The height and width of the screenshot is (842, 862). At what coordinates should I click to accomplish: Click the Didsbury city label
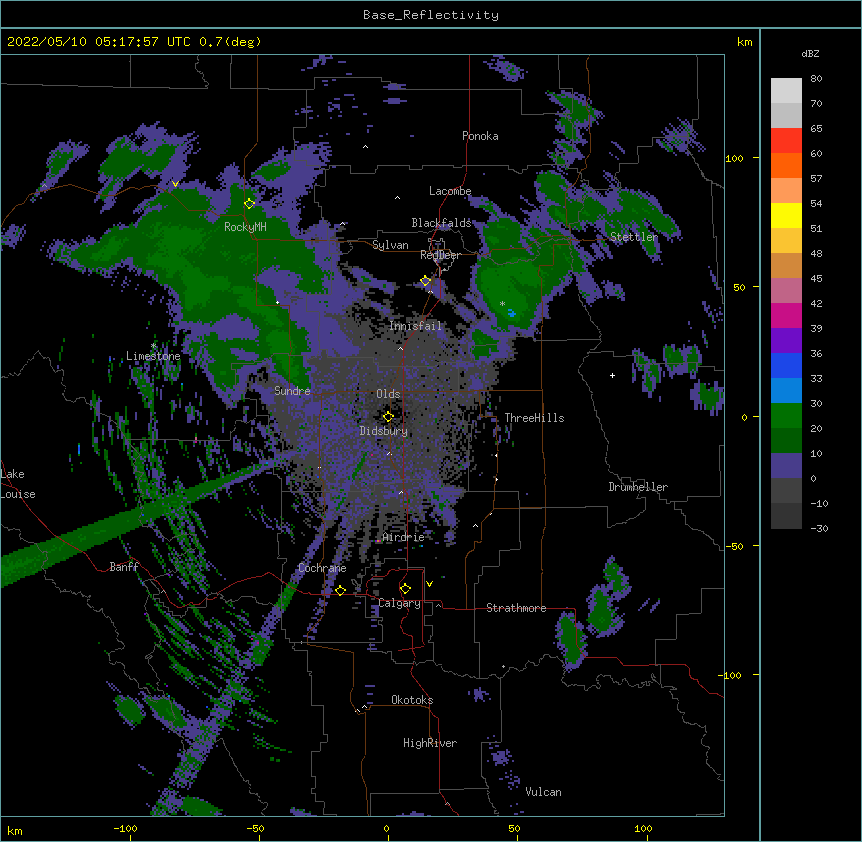tap(383, 431)
